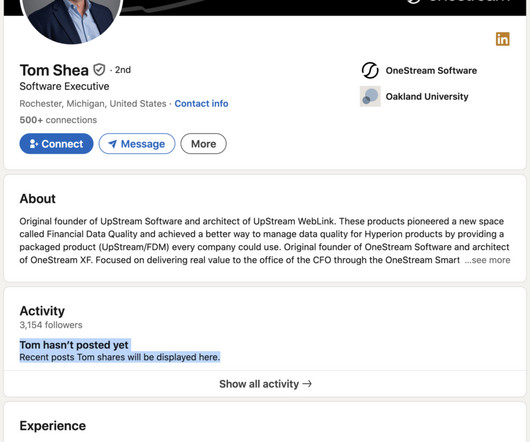This screenshot has height=442, width=530.
Task: Open the More options button
Action: point(203,144)
